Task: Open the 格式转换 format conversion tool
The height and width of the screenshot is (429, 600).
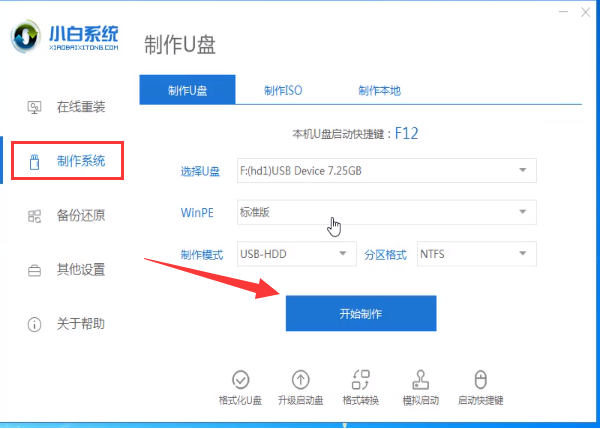Action: [360, 379]
